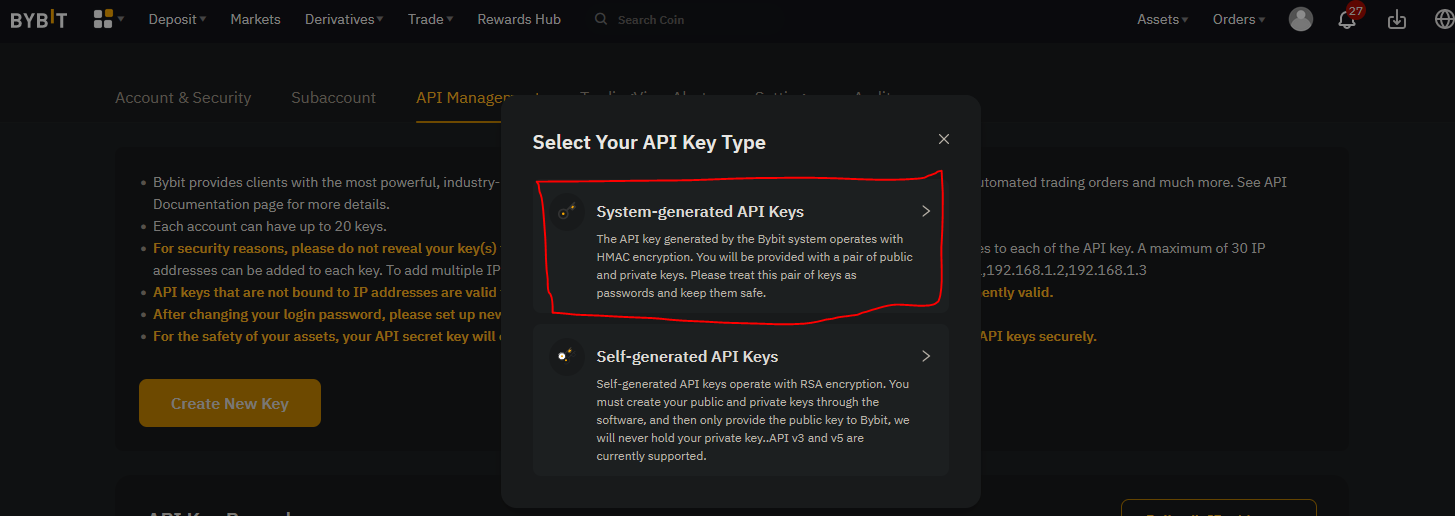
Task: Choose Self-generated API Keys option
Action: [741, 400]
